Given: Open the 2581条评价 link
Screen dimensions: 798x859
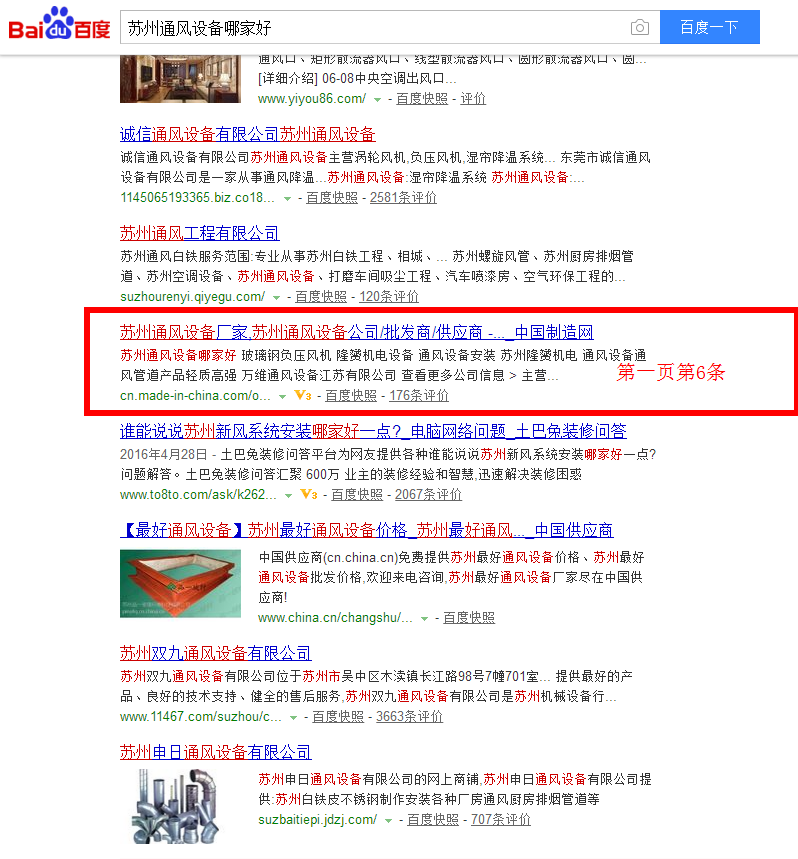Looking at the screenshot, I should (x=403, y=198).
